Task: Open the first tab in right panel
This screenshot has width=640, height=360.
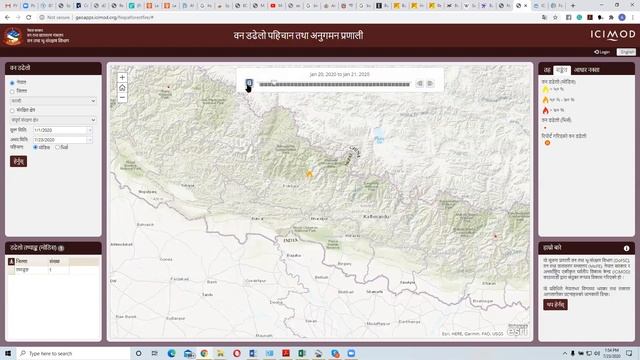Action: tap(547, 70)
